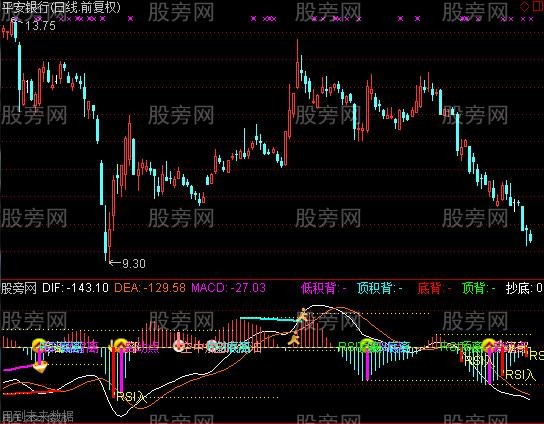The height and width of the screenshot is (424, 544).
Task: Click the golden heart signal icon
Action: (40, 366)
